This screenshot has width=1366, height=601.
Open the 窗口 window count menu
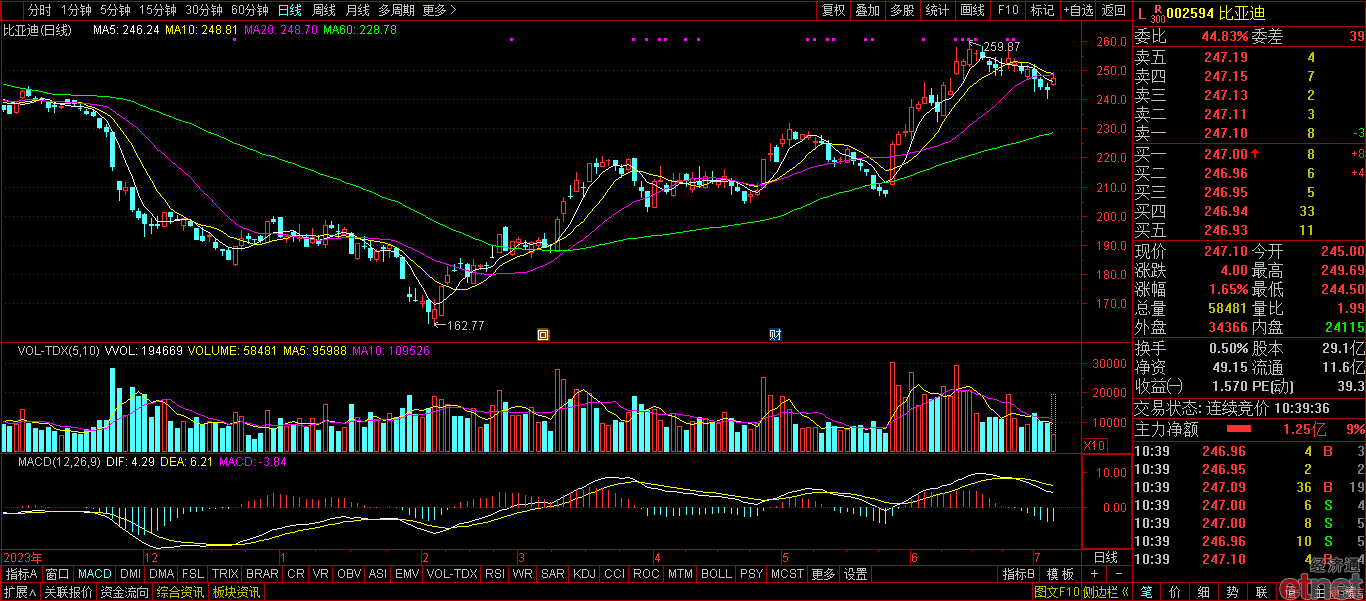pos(57,574)
